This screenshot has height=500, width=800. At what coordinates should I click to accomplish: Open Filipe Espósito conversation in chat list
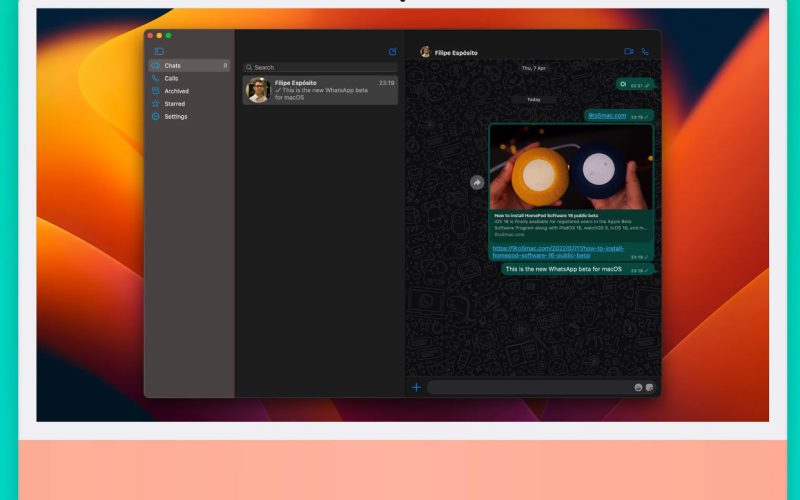(x=320, y=90)
